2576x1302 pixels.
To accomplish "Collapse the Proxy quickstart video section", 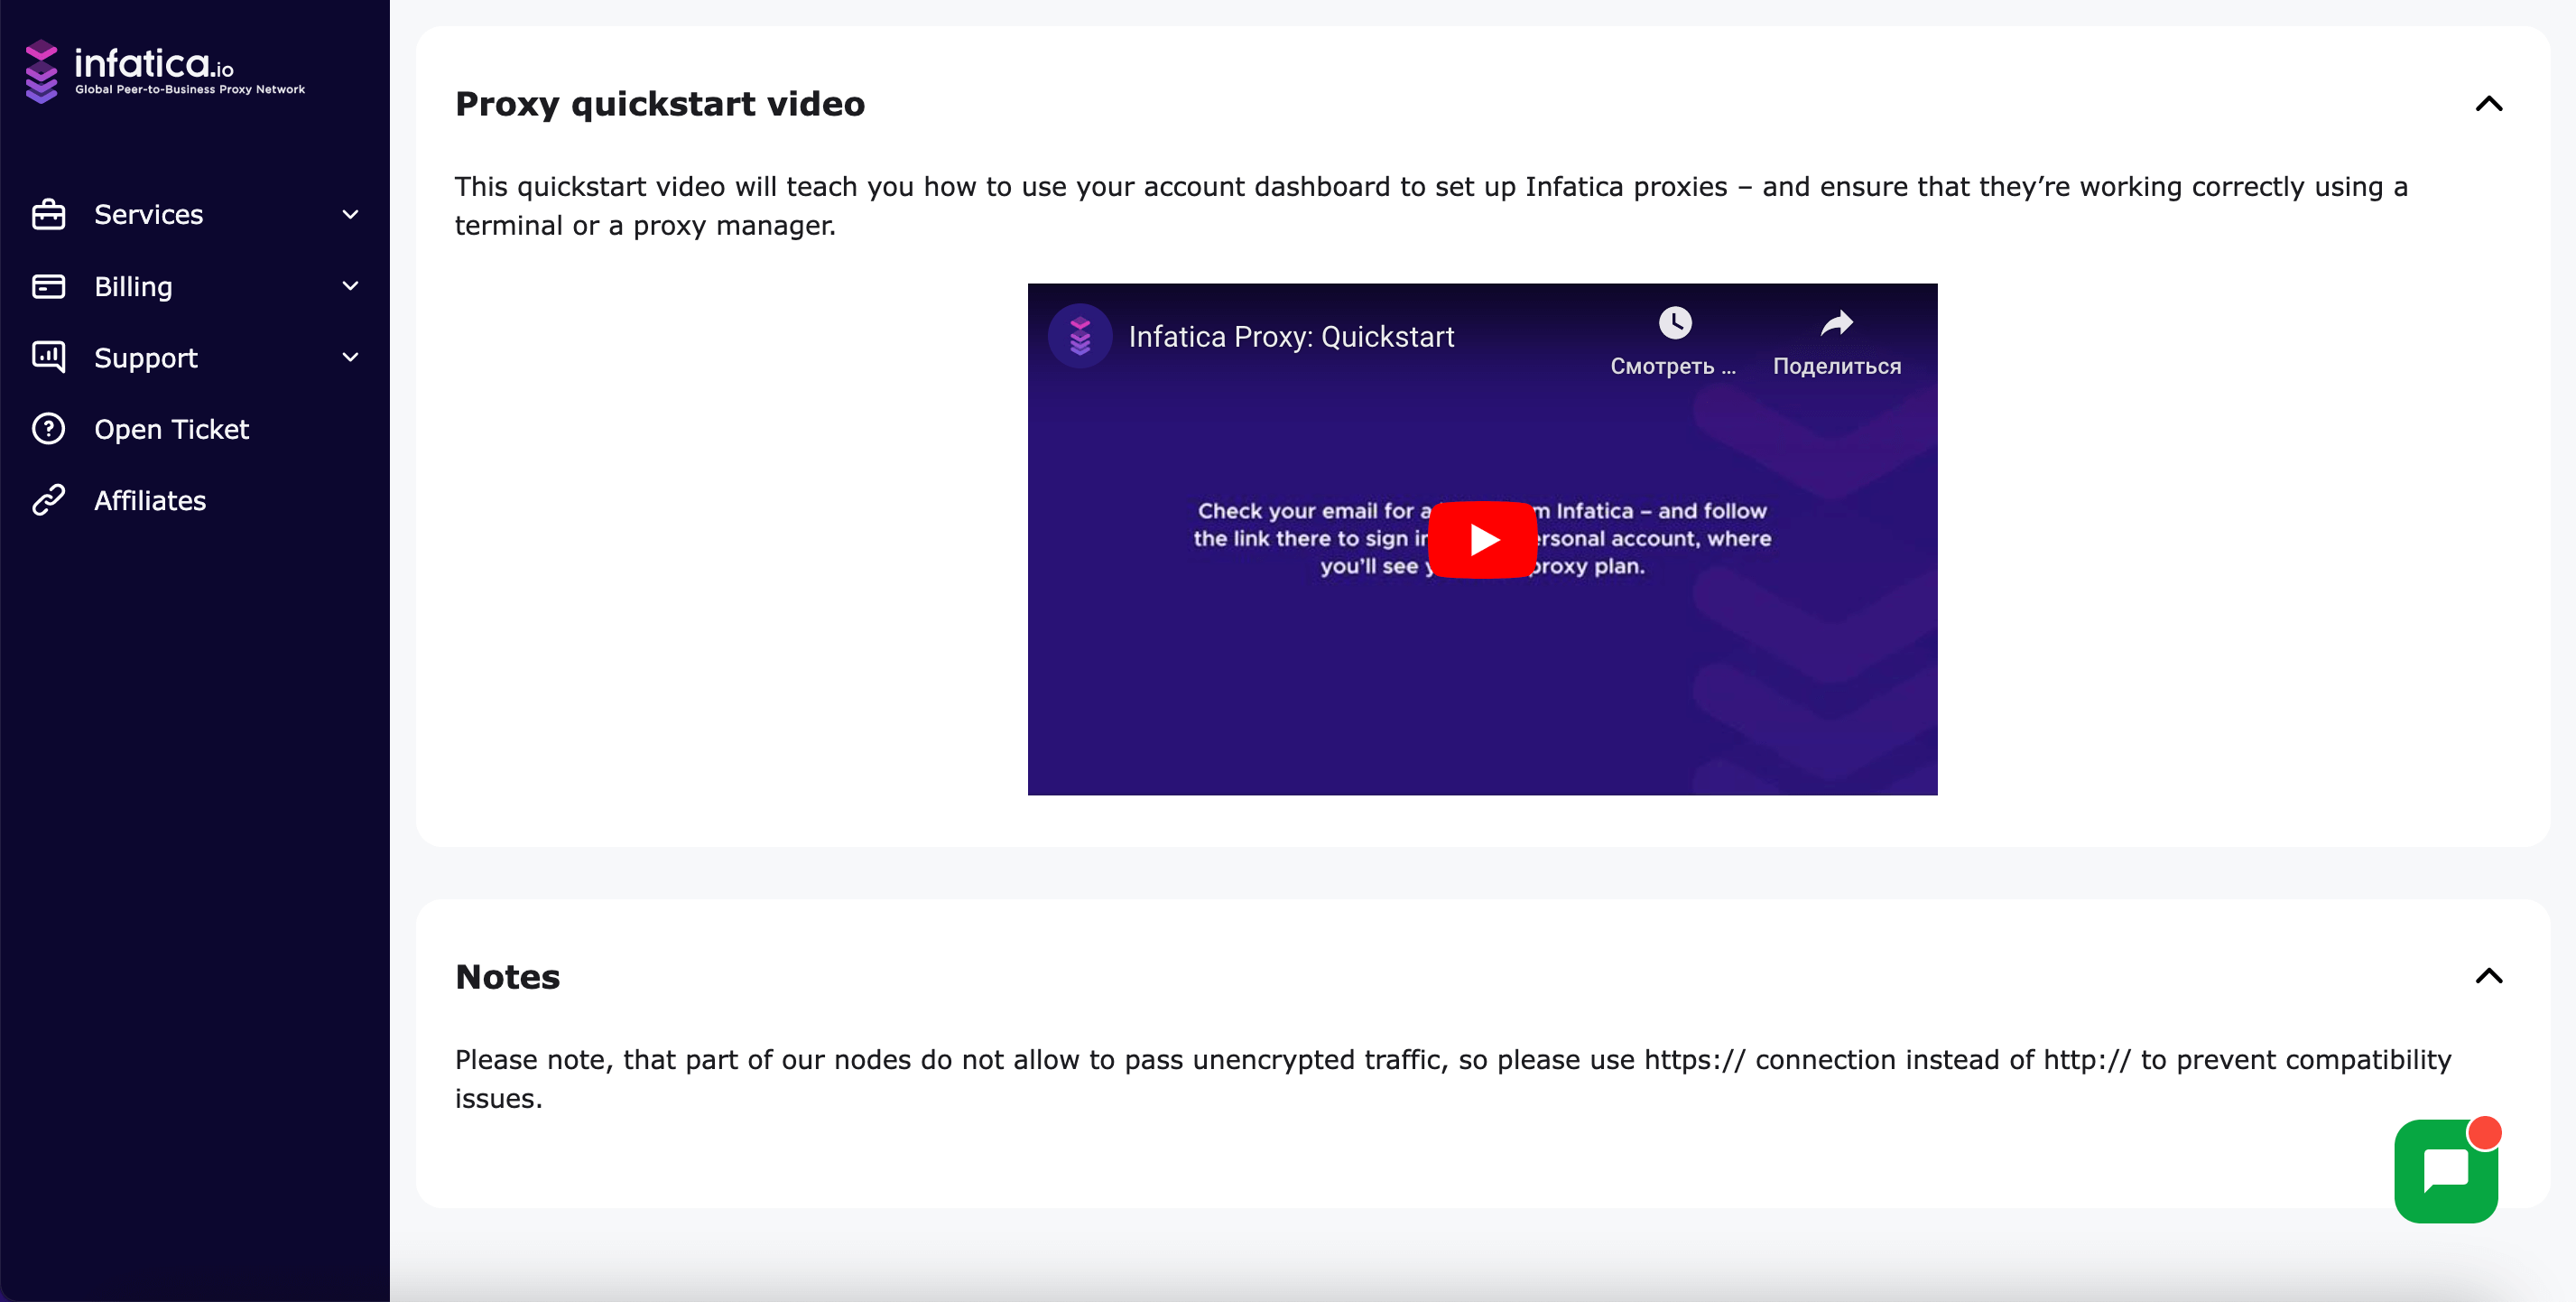I will (2488, 103).
